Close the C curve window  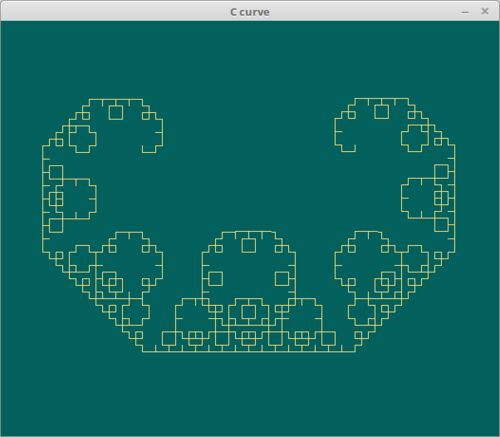click(485, 11)
